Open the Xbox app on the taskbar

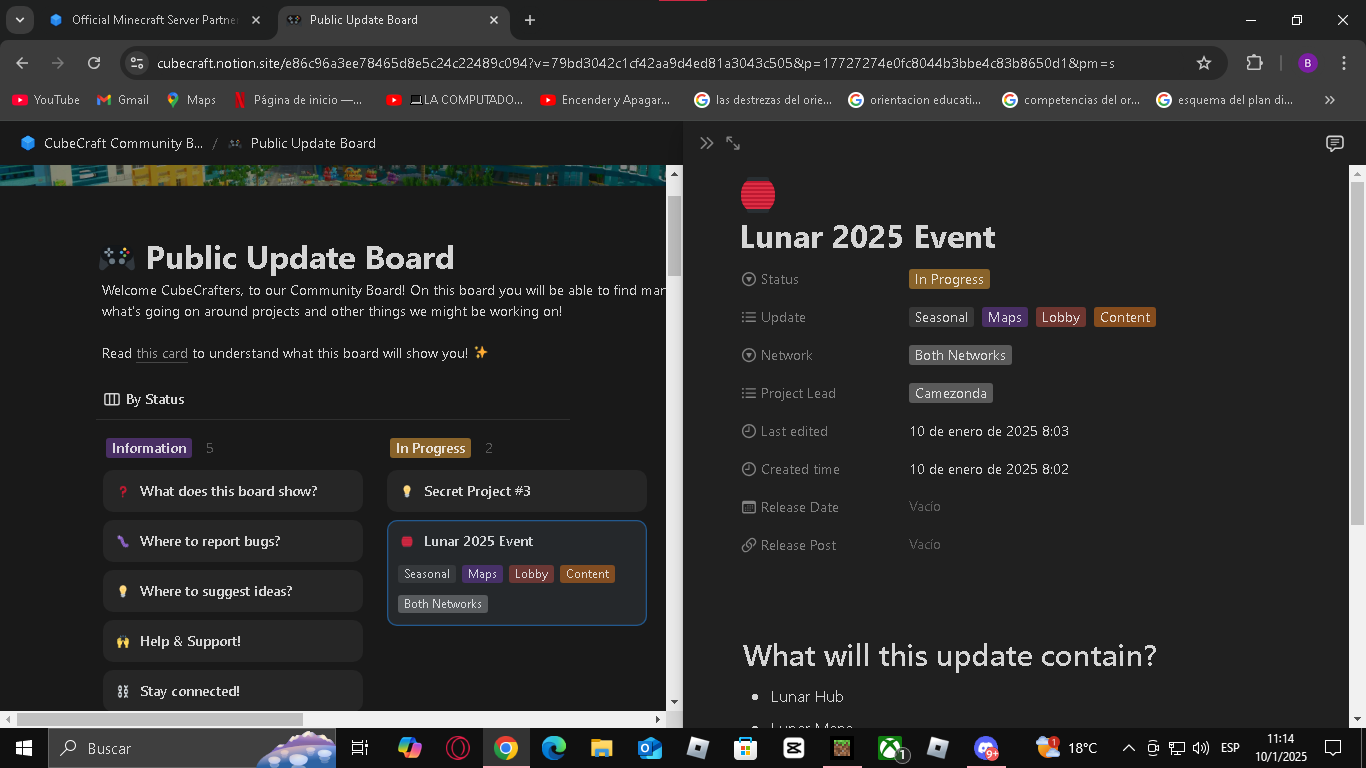[x=890, y=748]
